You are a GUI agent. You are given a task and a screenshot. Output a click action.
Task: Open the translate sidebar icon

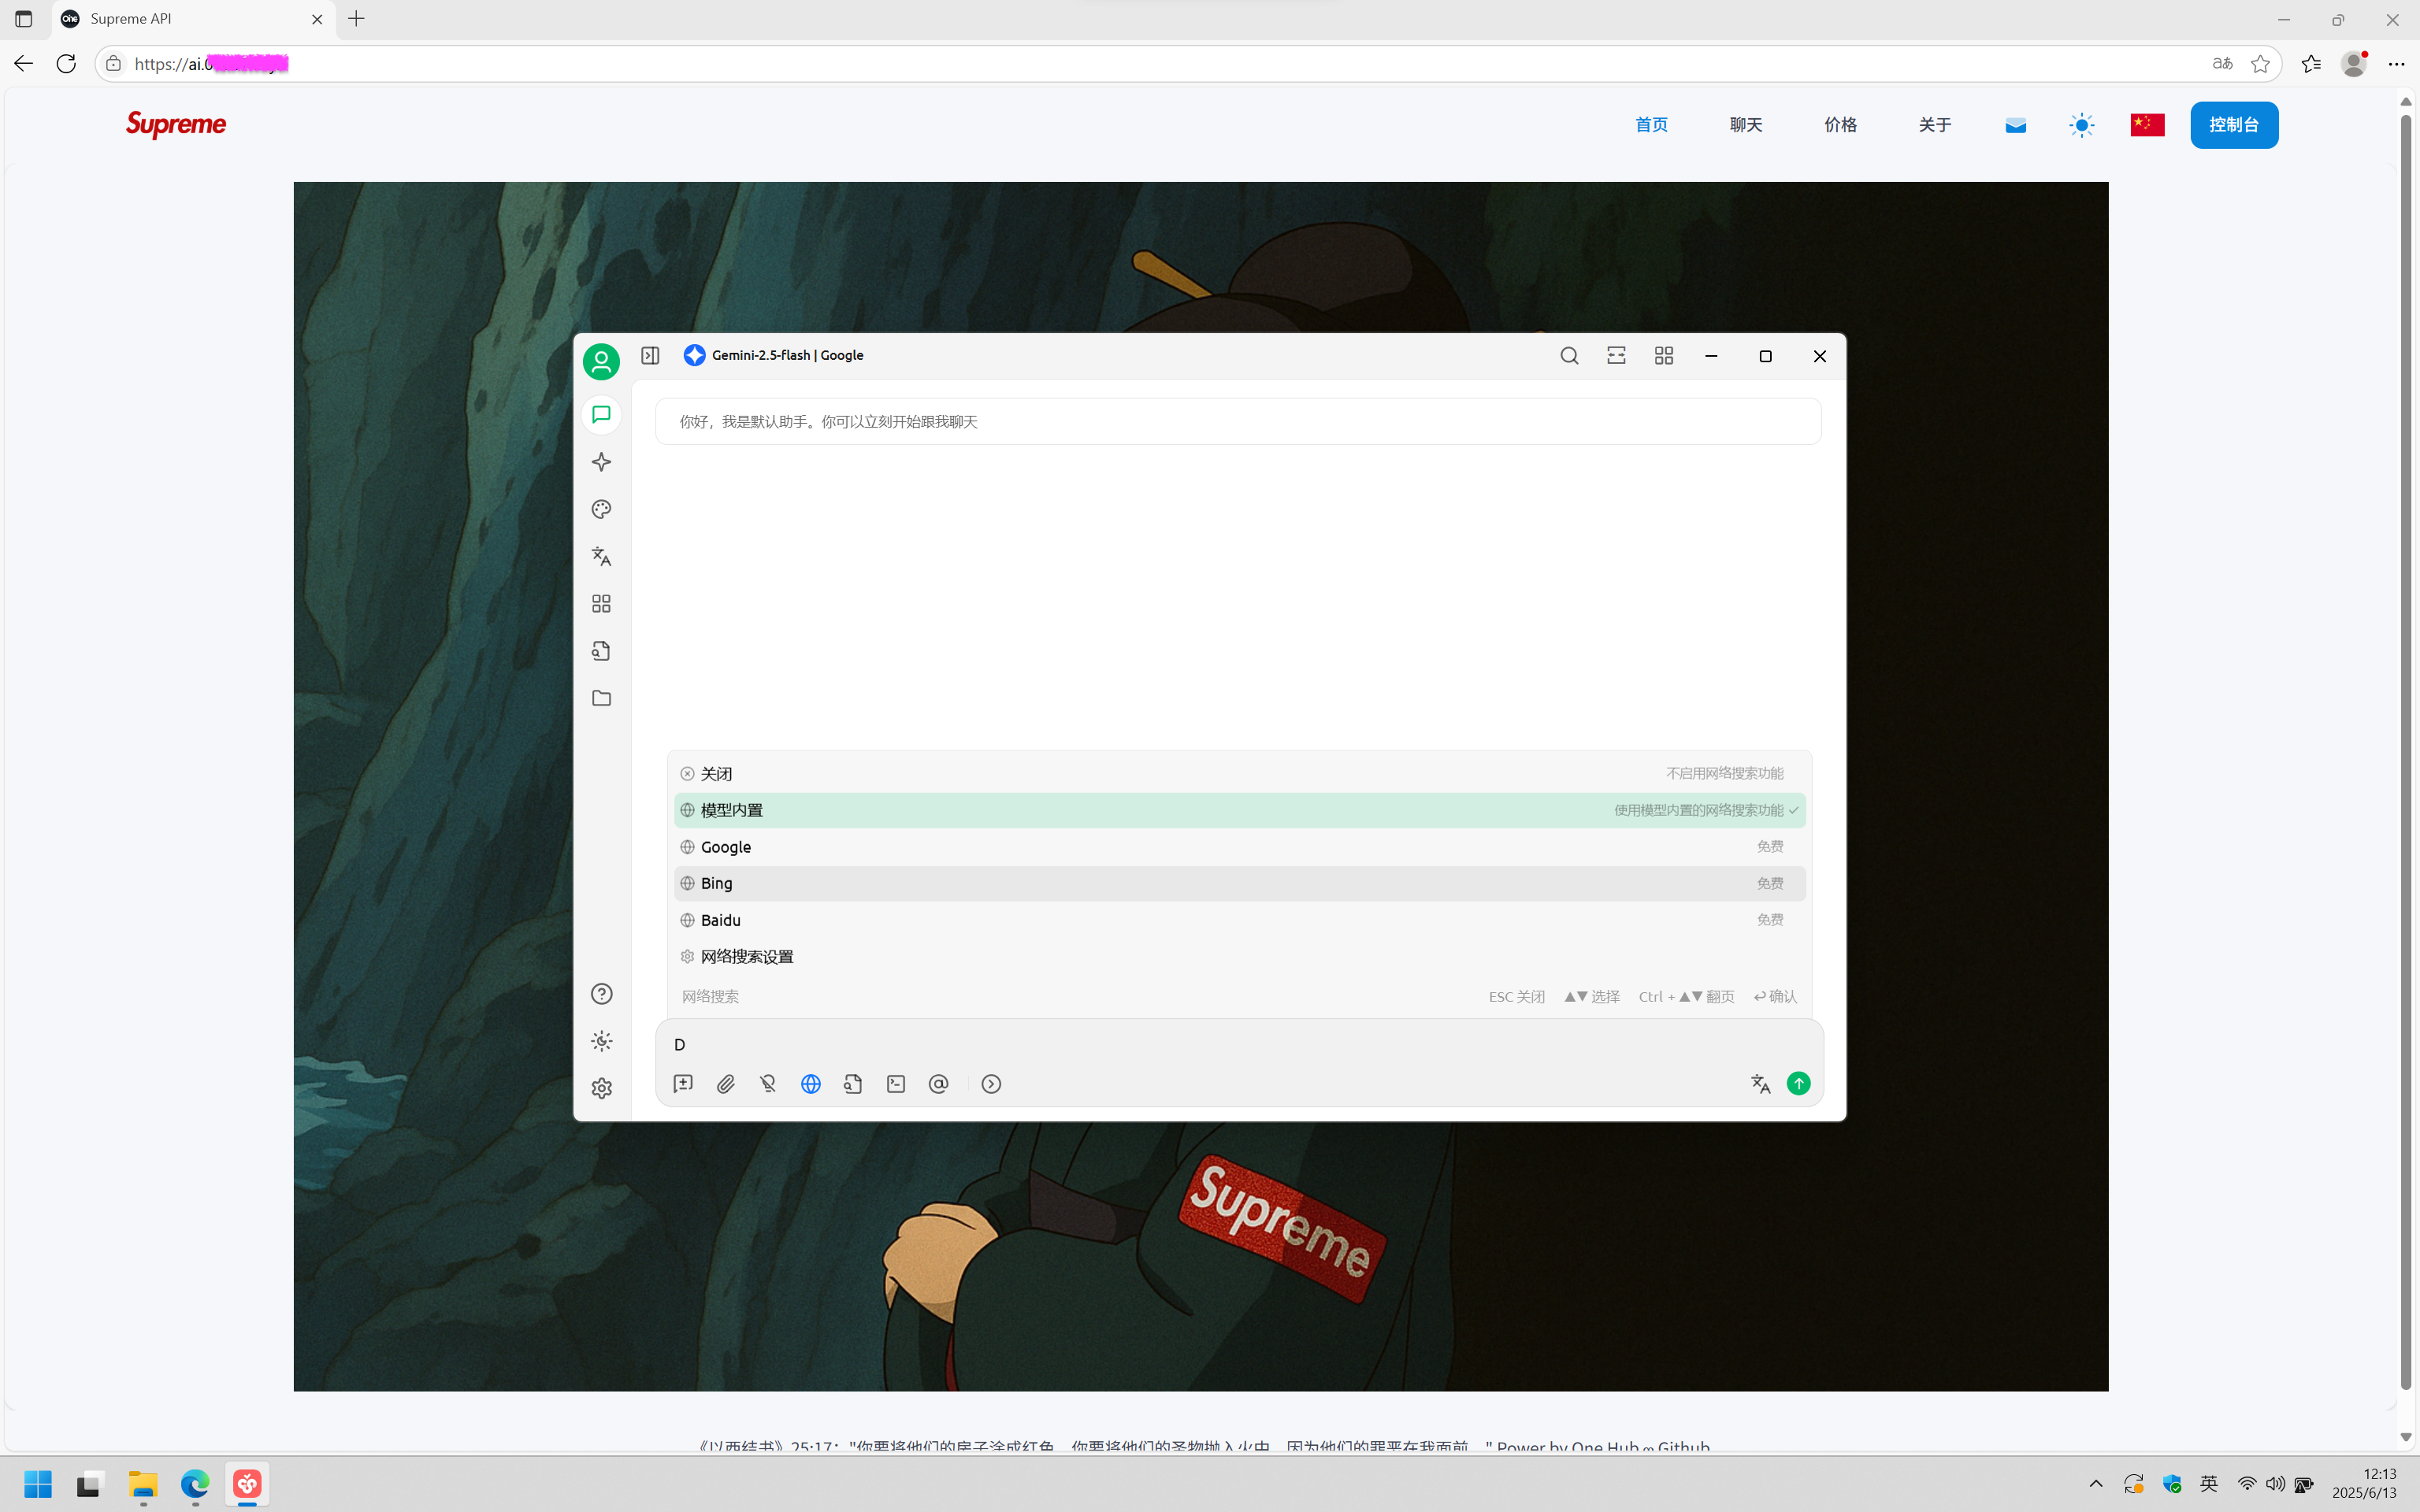[x=601, y=556]
